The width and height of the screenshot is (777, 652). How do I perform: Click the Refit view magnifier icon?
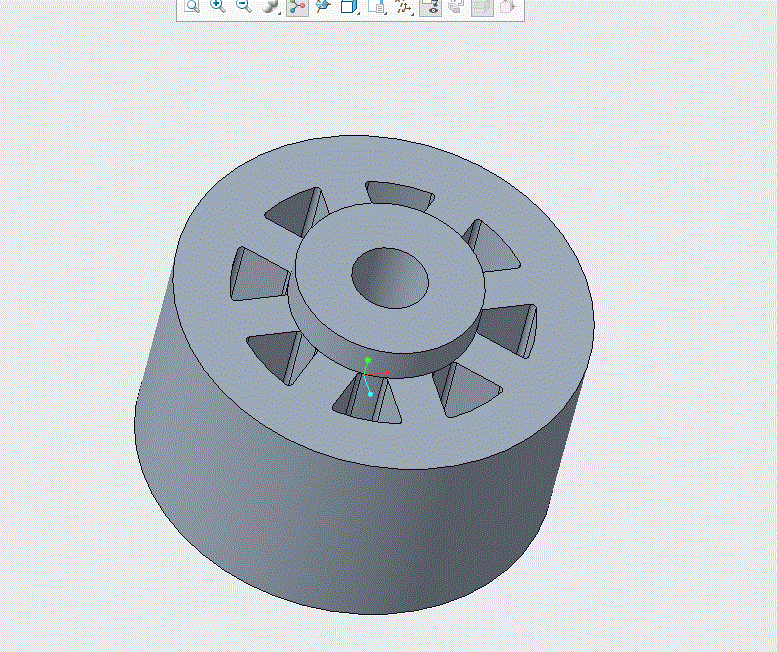pyautogui.click(x=192, y=6)
